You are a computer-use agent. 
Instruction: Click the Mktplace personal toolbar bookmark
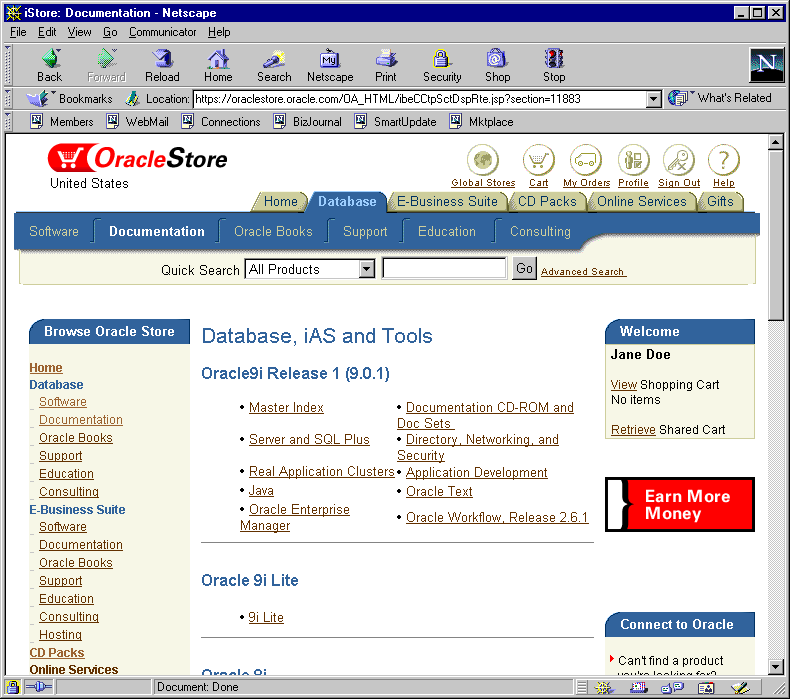coord(481,121)
